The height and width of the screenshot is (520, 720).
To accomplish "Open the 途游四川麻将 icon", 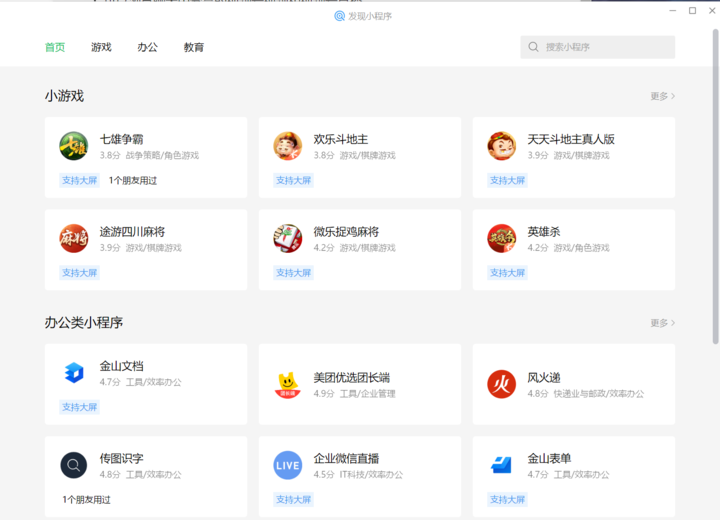I will (x=73, y=238).
